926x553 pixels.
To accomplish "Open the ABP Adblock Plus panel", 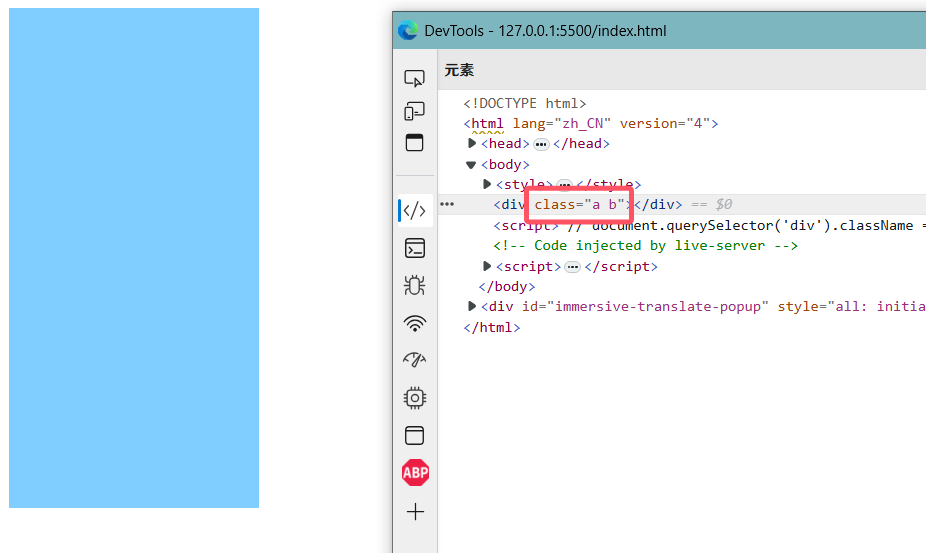I will 415,473.
